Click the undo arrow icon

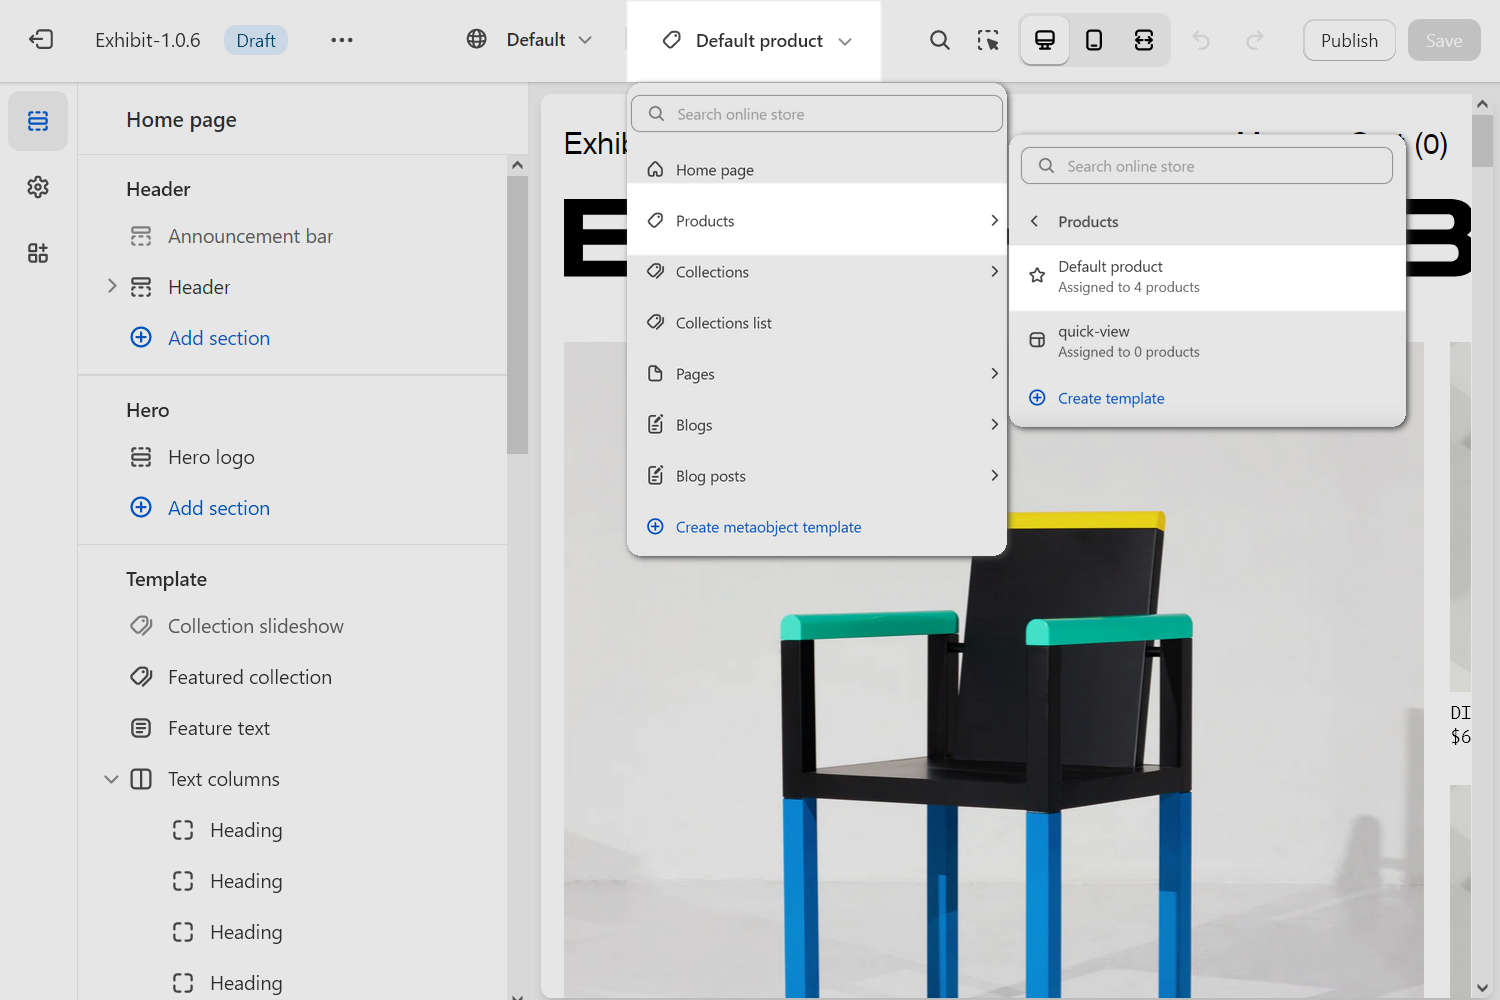pyautogui.click(x=1201, y=40)
